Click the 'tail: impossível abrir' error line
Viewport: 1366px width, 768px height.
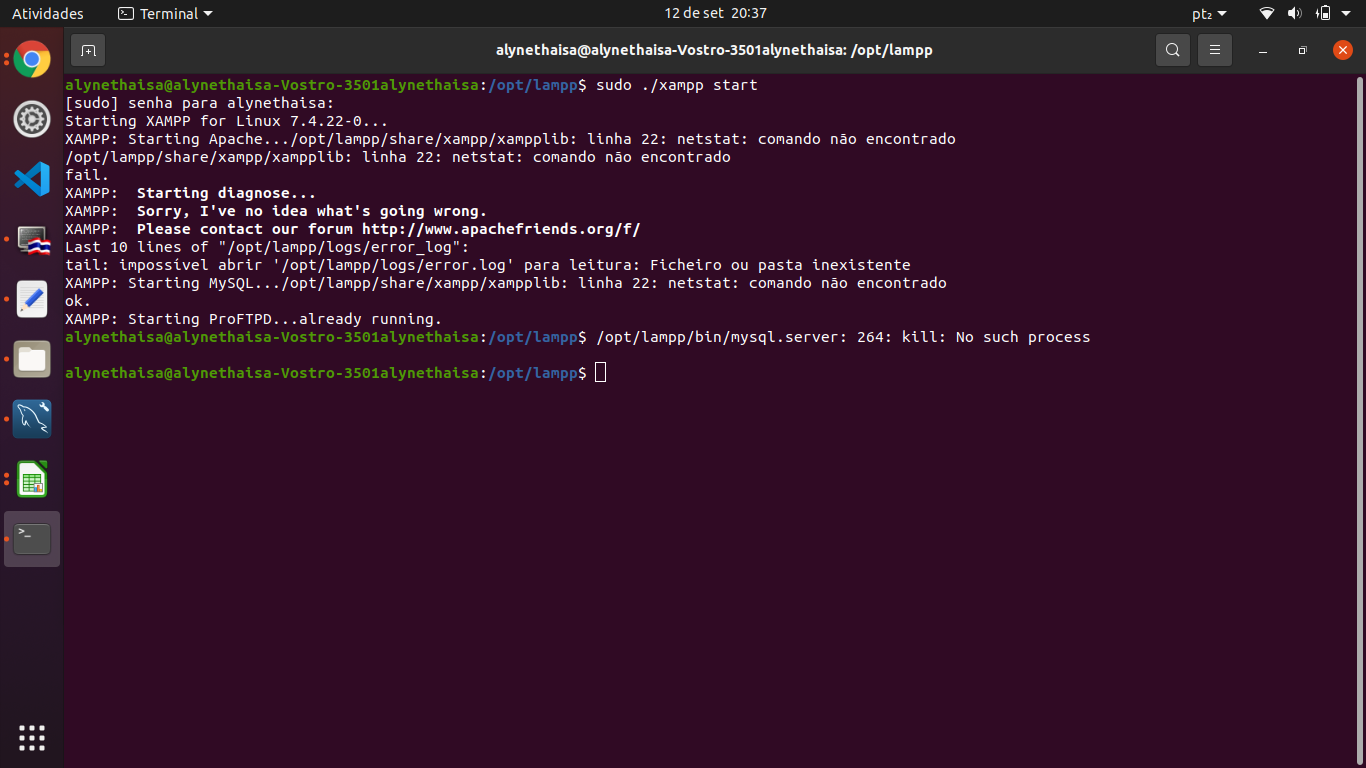coord(488,265)
